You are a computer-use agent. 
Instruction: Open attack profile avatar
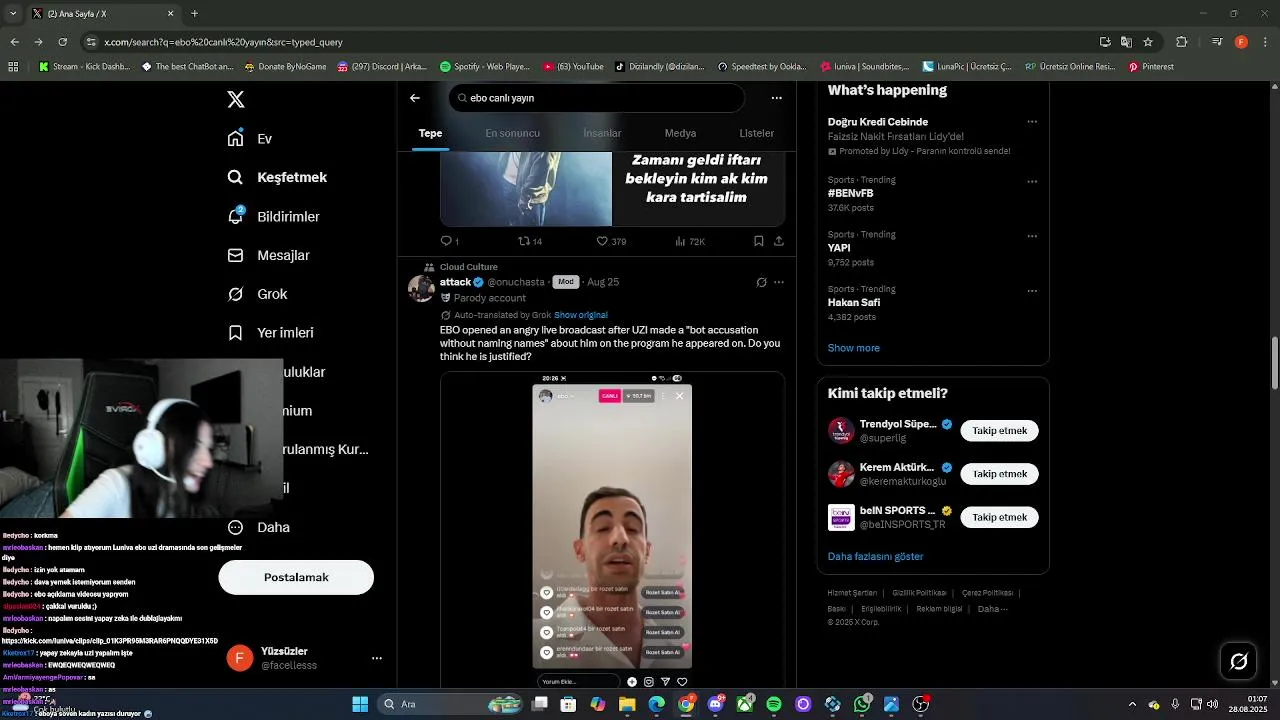pos(421,288)
